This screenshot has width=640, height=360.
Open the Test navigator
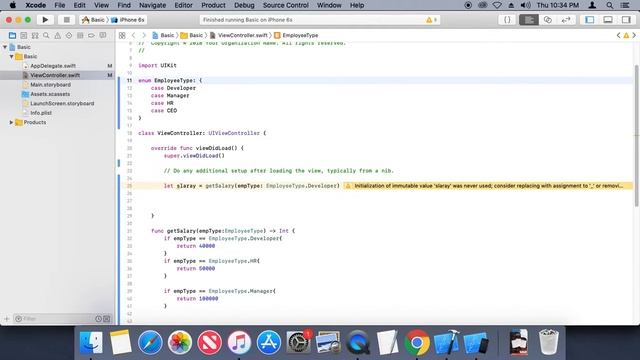point(69,36)
